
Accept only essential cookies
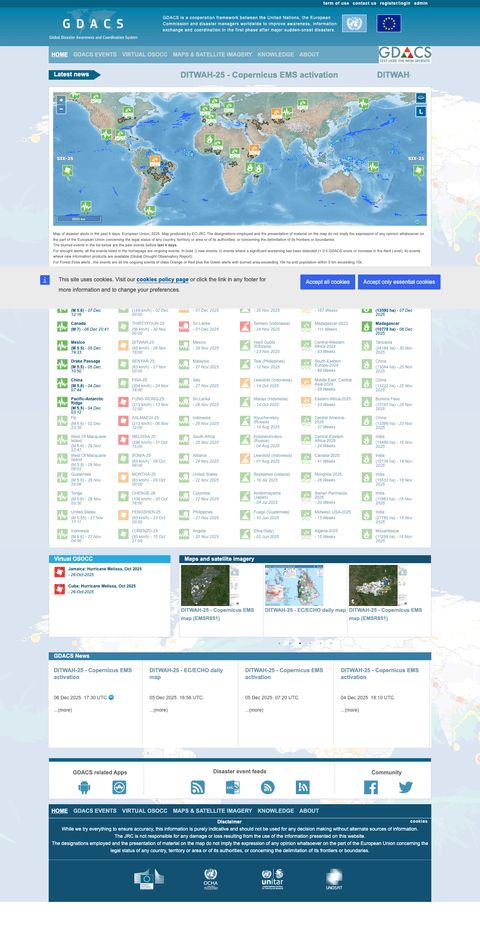399,282
